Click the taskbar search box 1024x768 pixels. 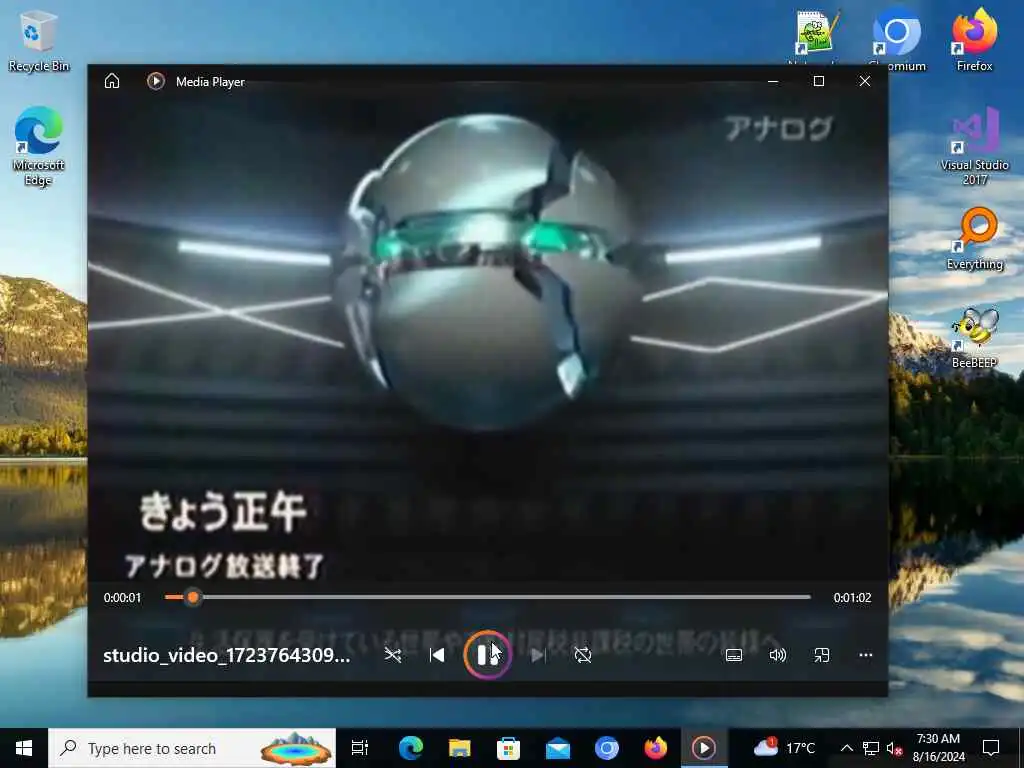coord(192,748)
